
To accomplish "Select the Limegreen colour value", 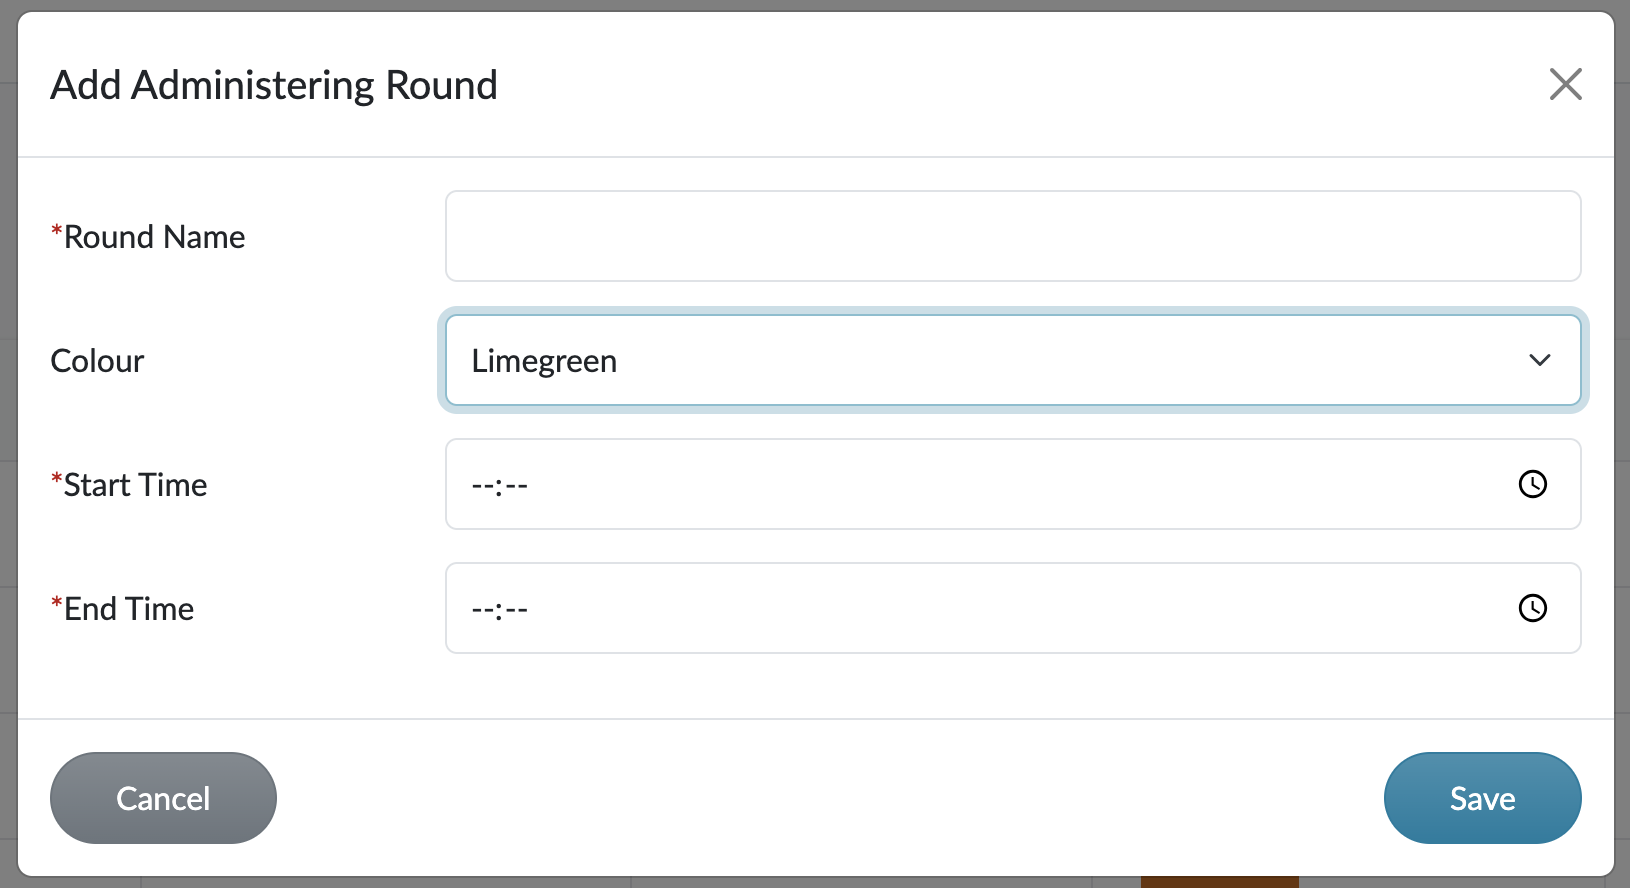I will coord(544,361).
